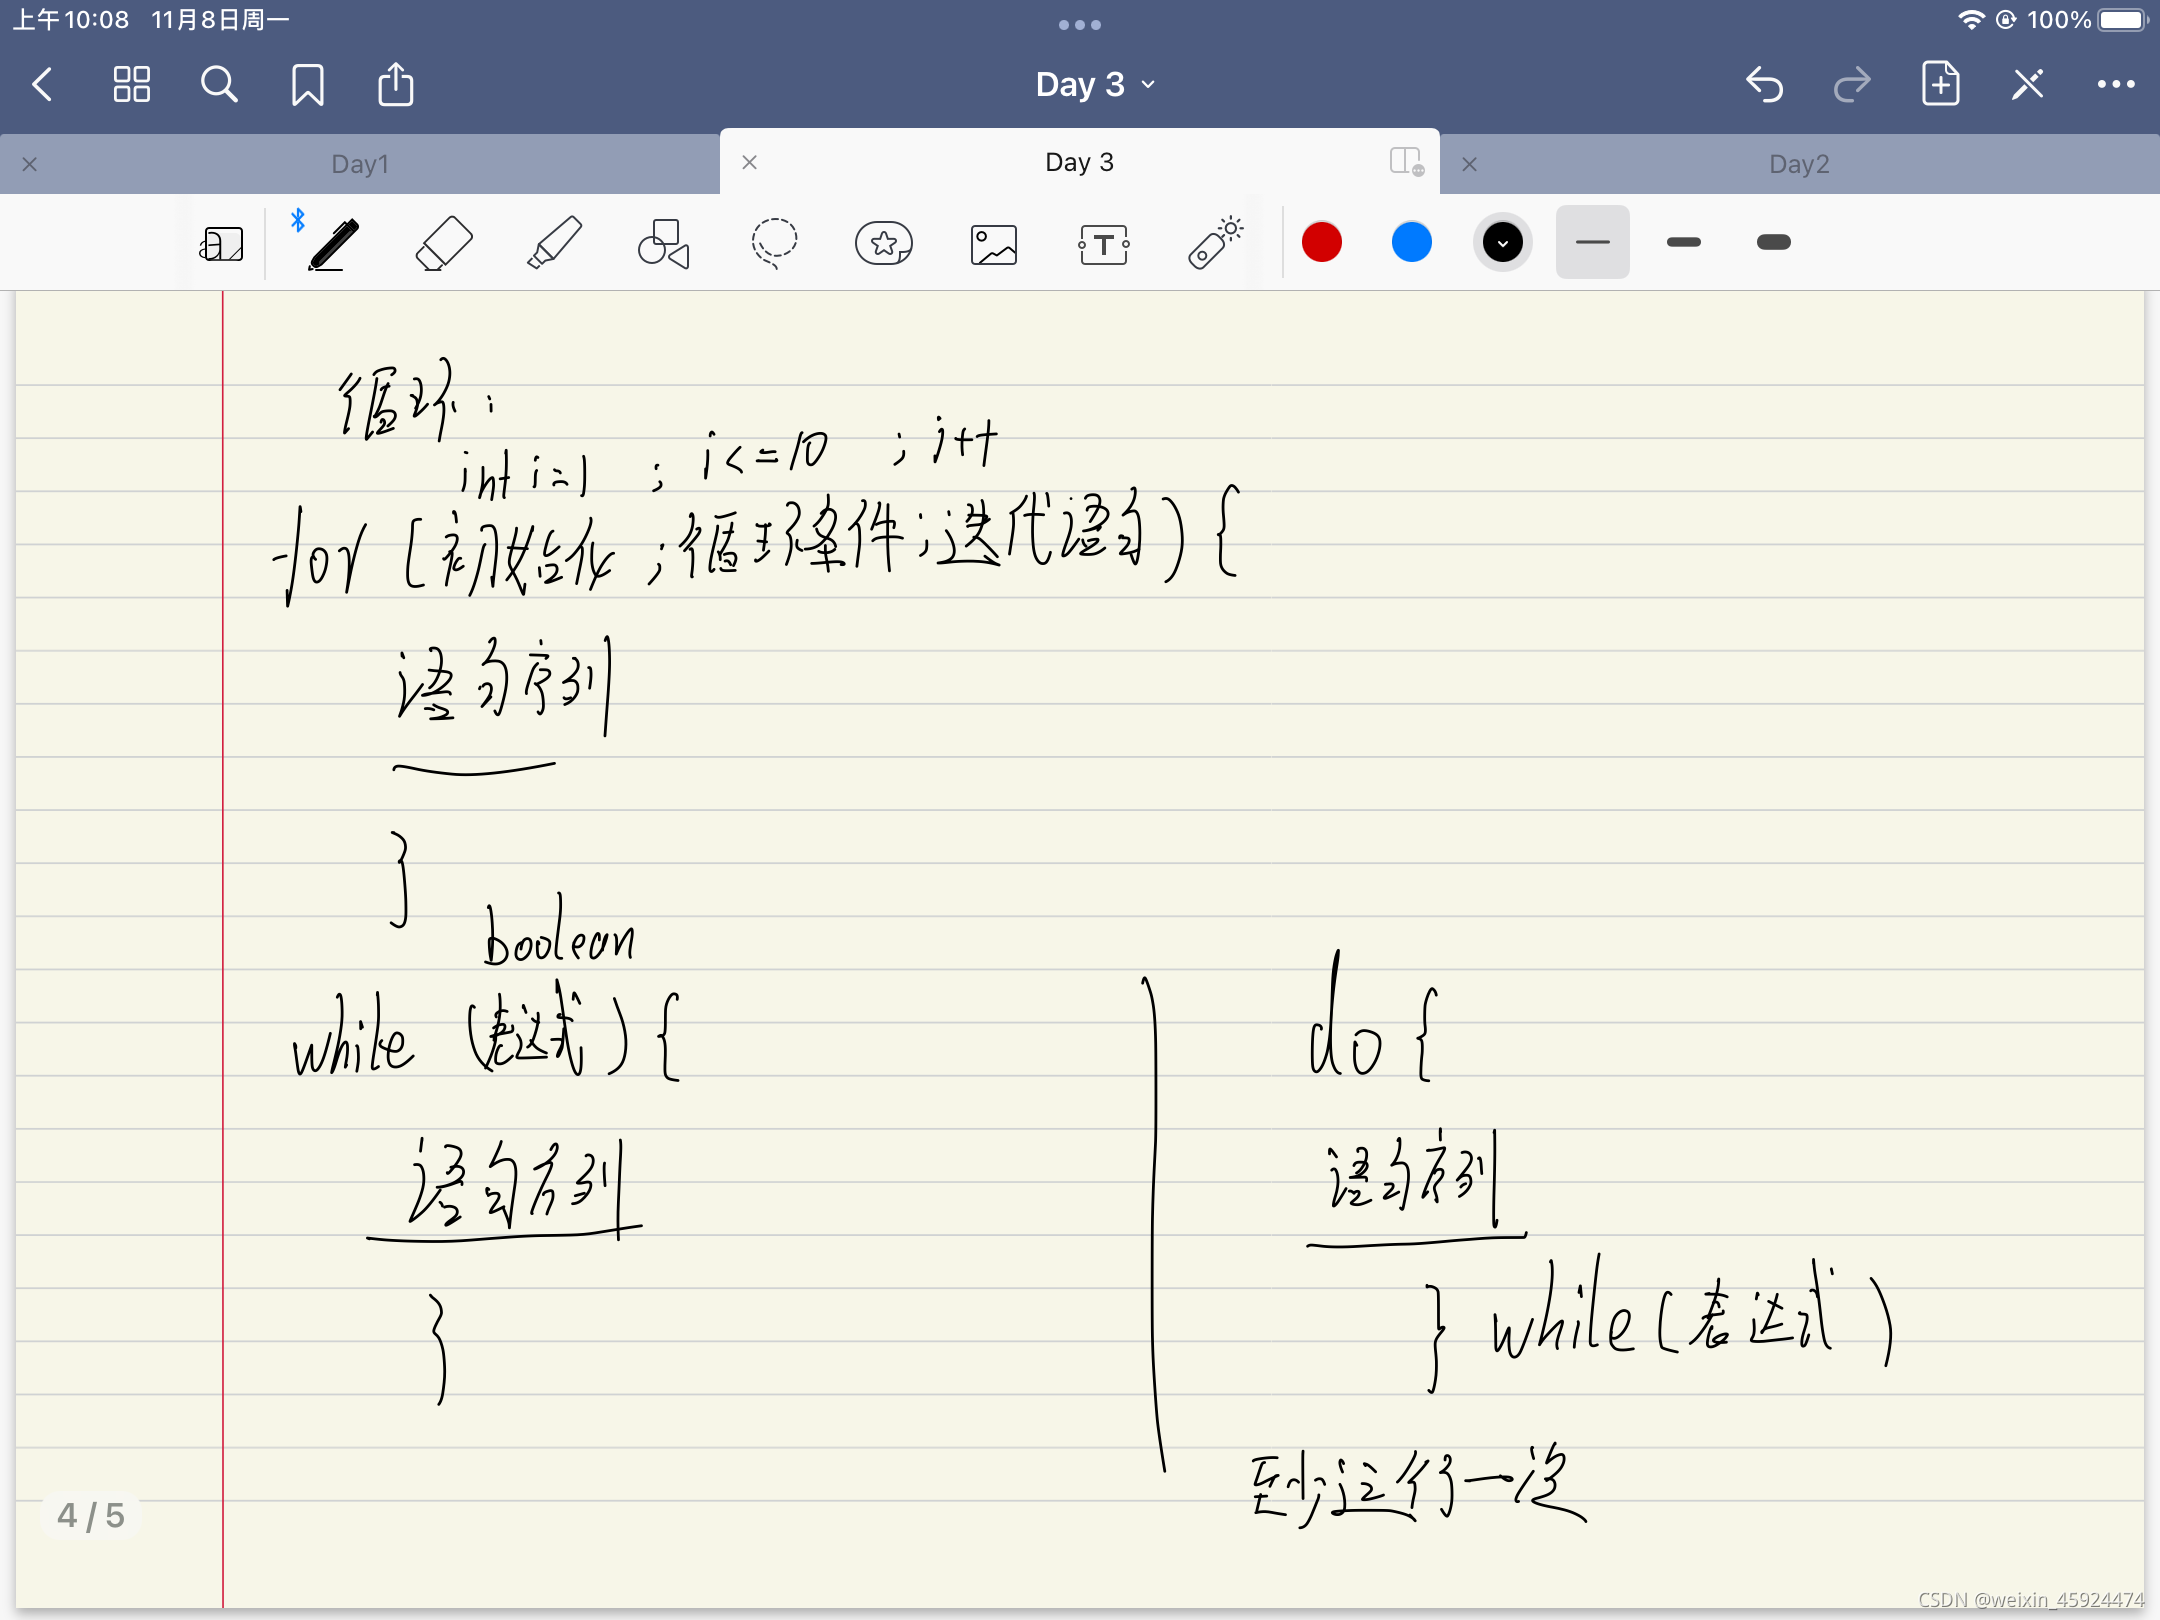Switch to the Day1 tab

click(357, 162)
